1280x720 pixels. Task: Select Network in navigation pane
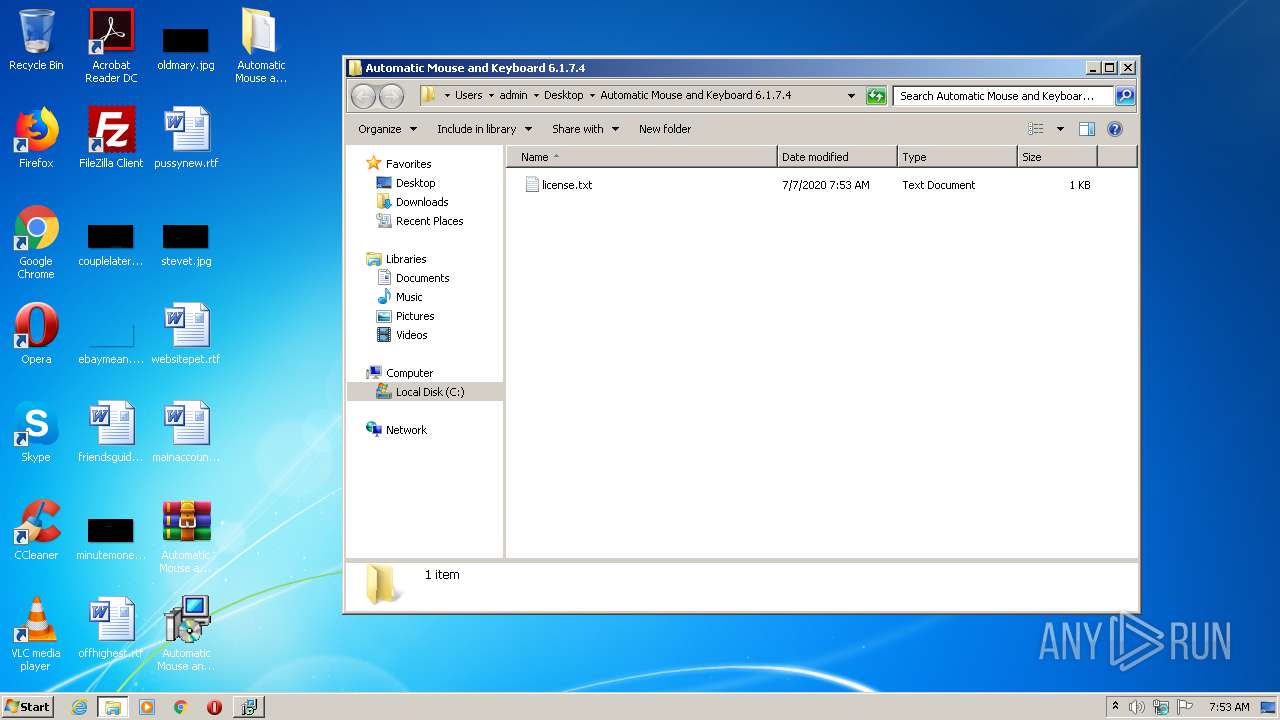click(x=406, y=430)
